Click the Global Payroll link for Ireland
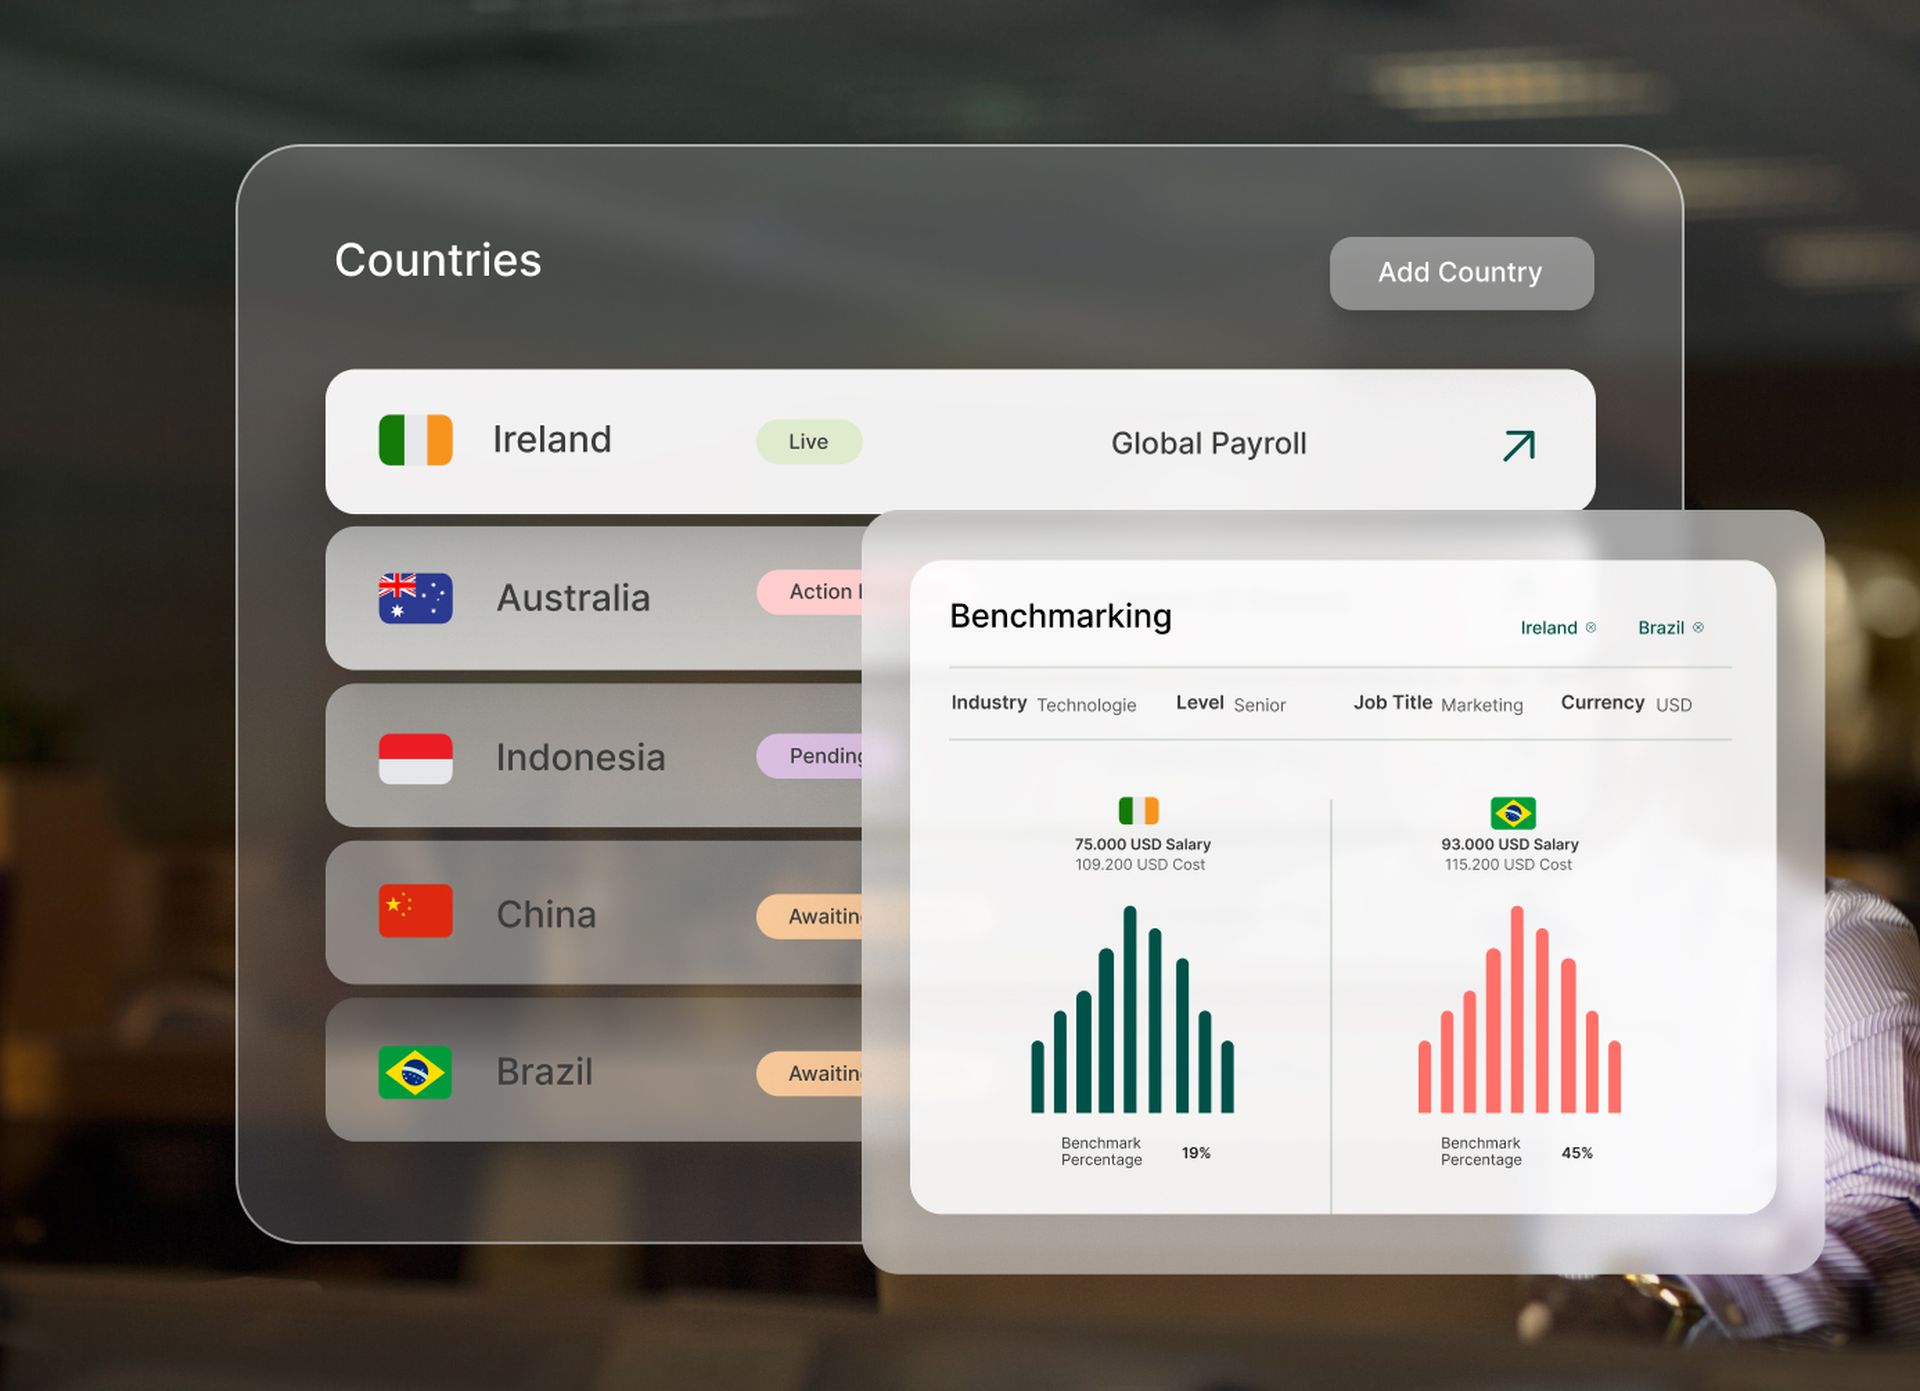The image size is (1920, 1391). point(1208,444)
